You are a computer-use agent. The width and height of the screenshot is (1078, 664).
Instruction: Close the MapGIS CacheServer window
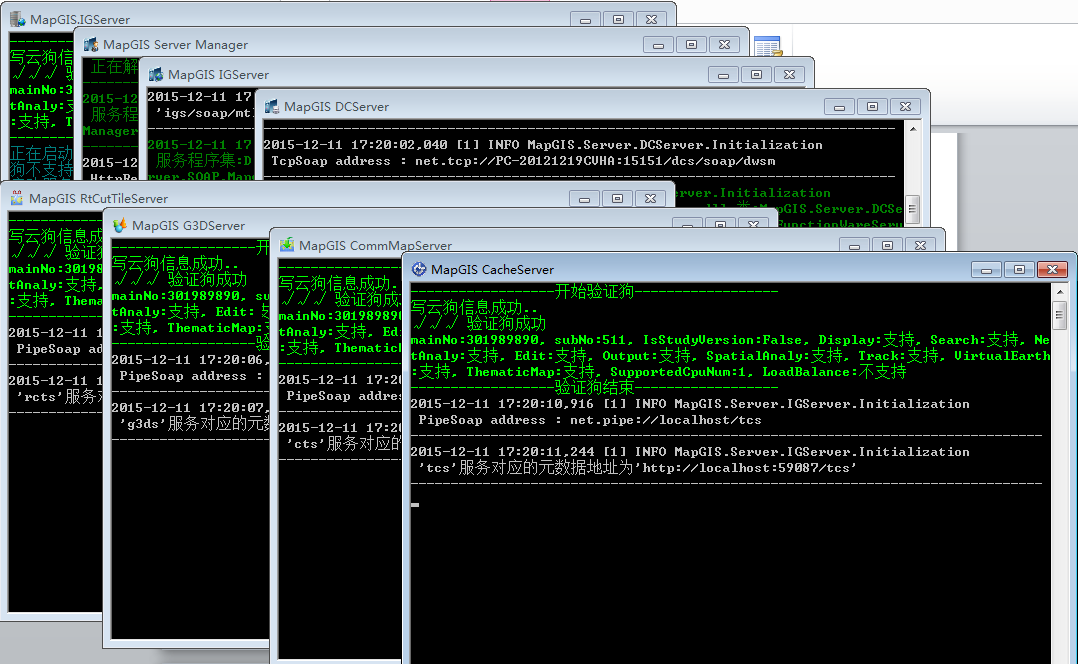pos(1052,269)
